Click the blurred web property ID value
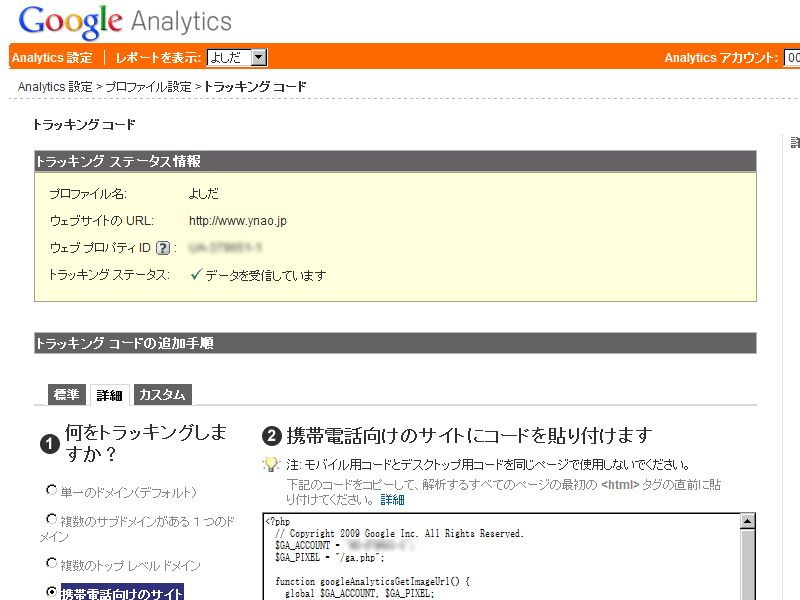This screenshot has height=600, width=800. pos(225,248)
